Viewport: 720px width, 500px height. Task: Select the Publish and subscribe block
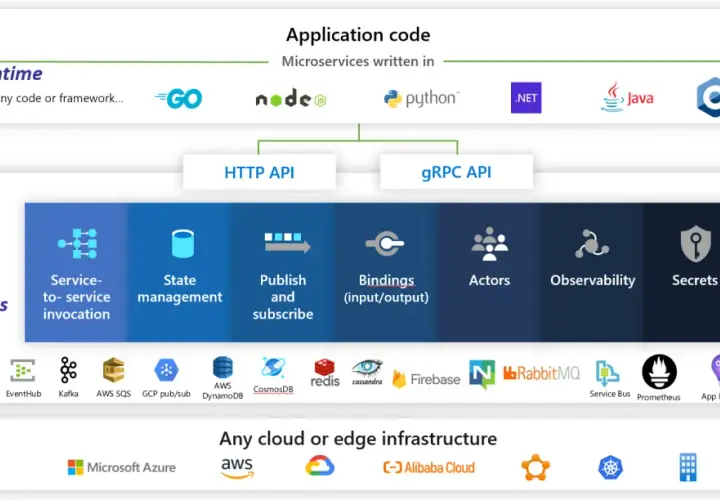click(282, 272)
